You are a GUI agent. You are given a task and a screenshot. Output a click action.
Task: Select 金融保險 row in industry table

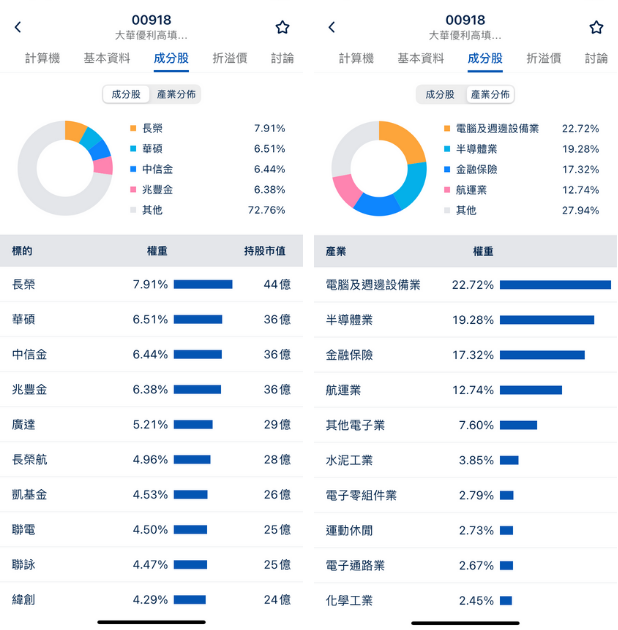pyautogui.click(x=465, y=355)
